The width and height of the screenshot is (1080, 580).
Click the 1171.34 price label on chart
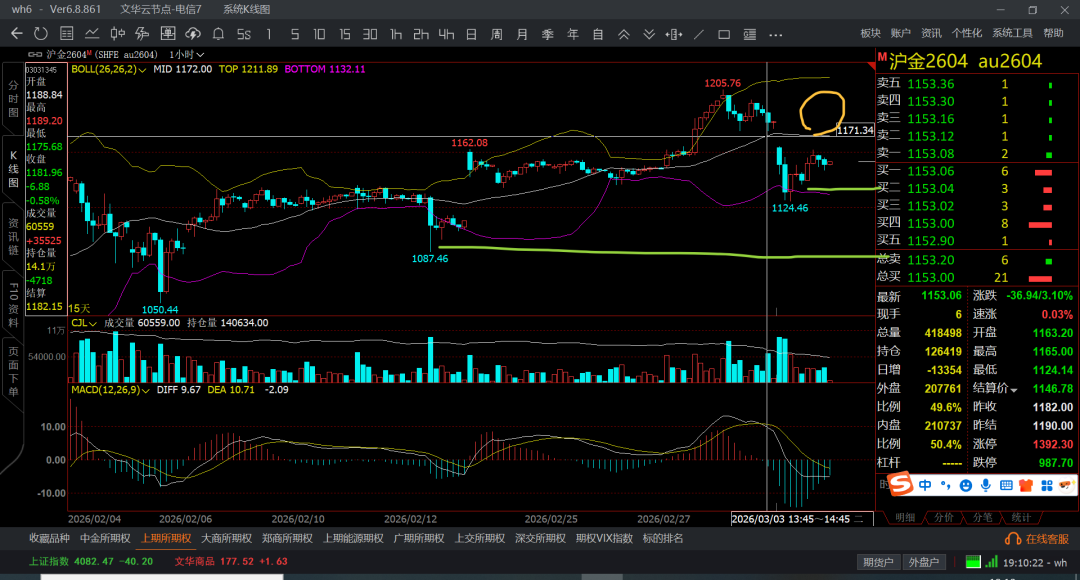(855, 130)
